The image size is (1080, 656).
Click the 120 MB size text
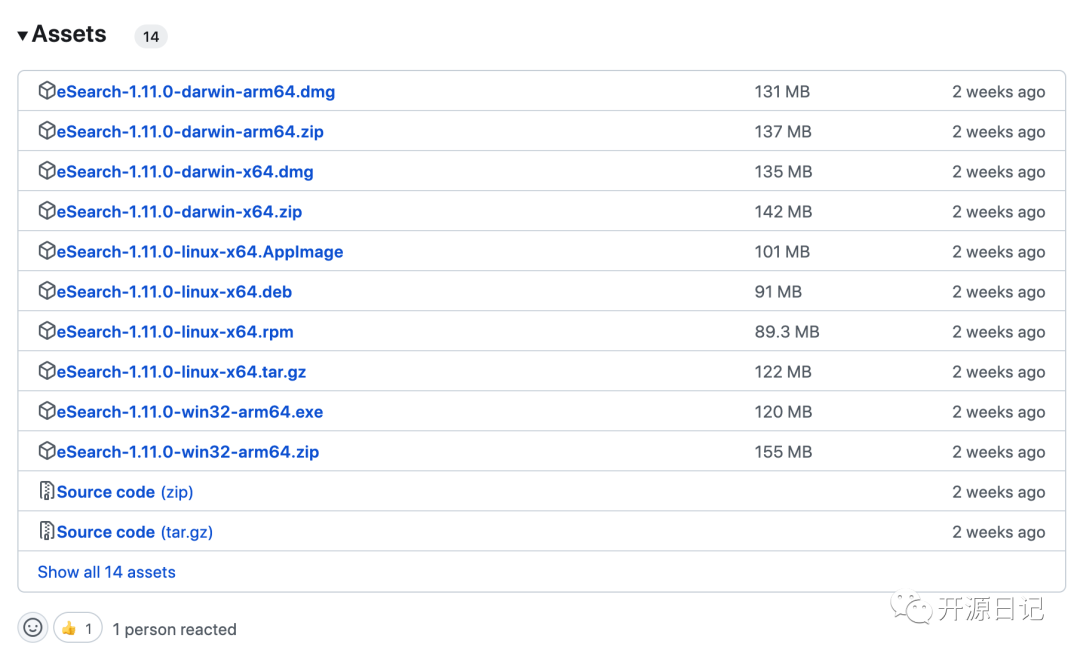click(x=783, y=411)
